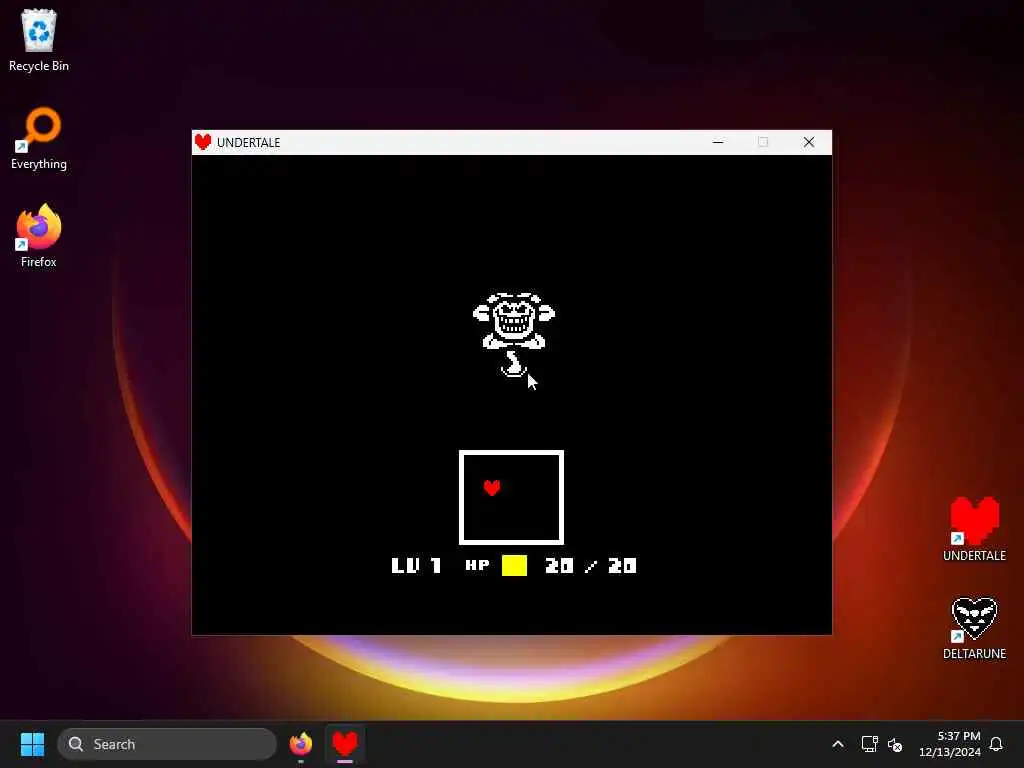
Task: Click the red soul heart in battle box
Action: tap(492, 488)
